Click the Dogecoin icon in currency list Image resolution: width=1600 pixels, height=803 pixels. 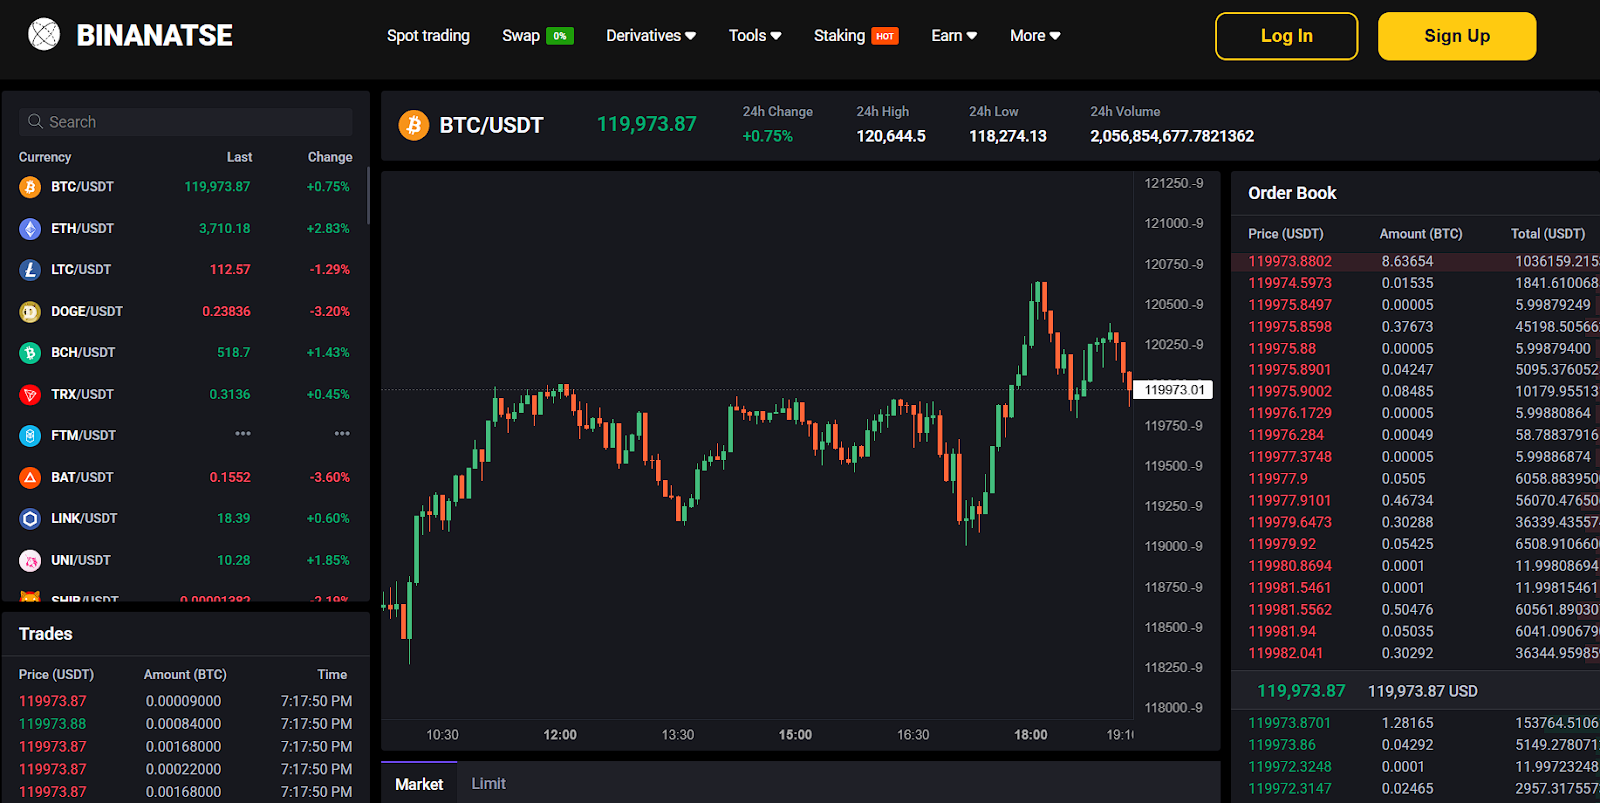point(30,312)
